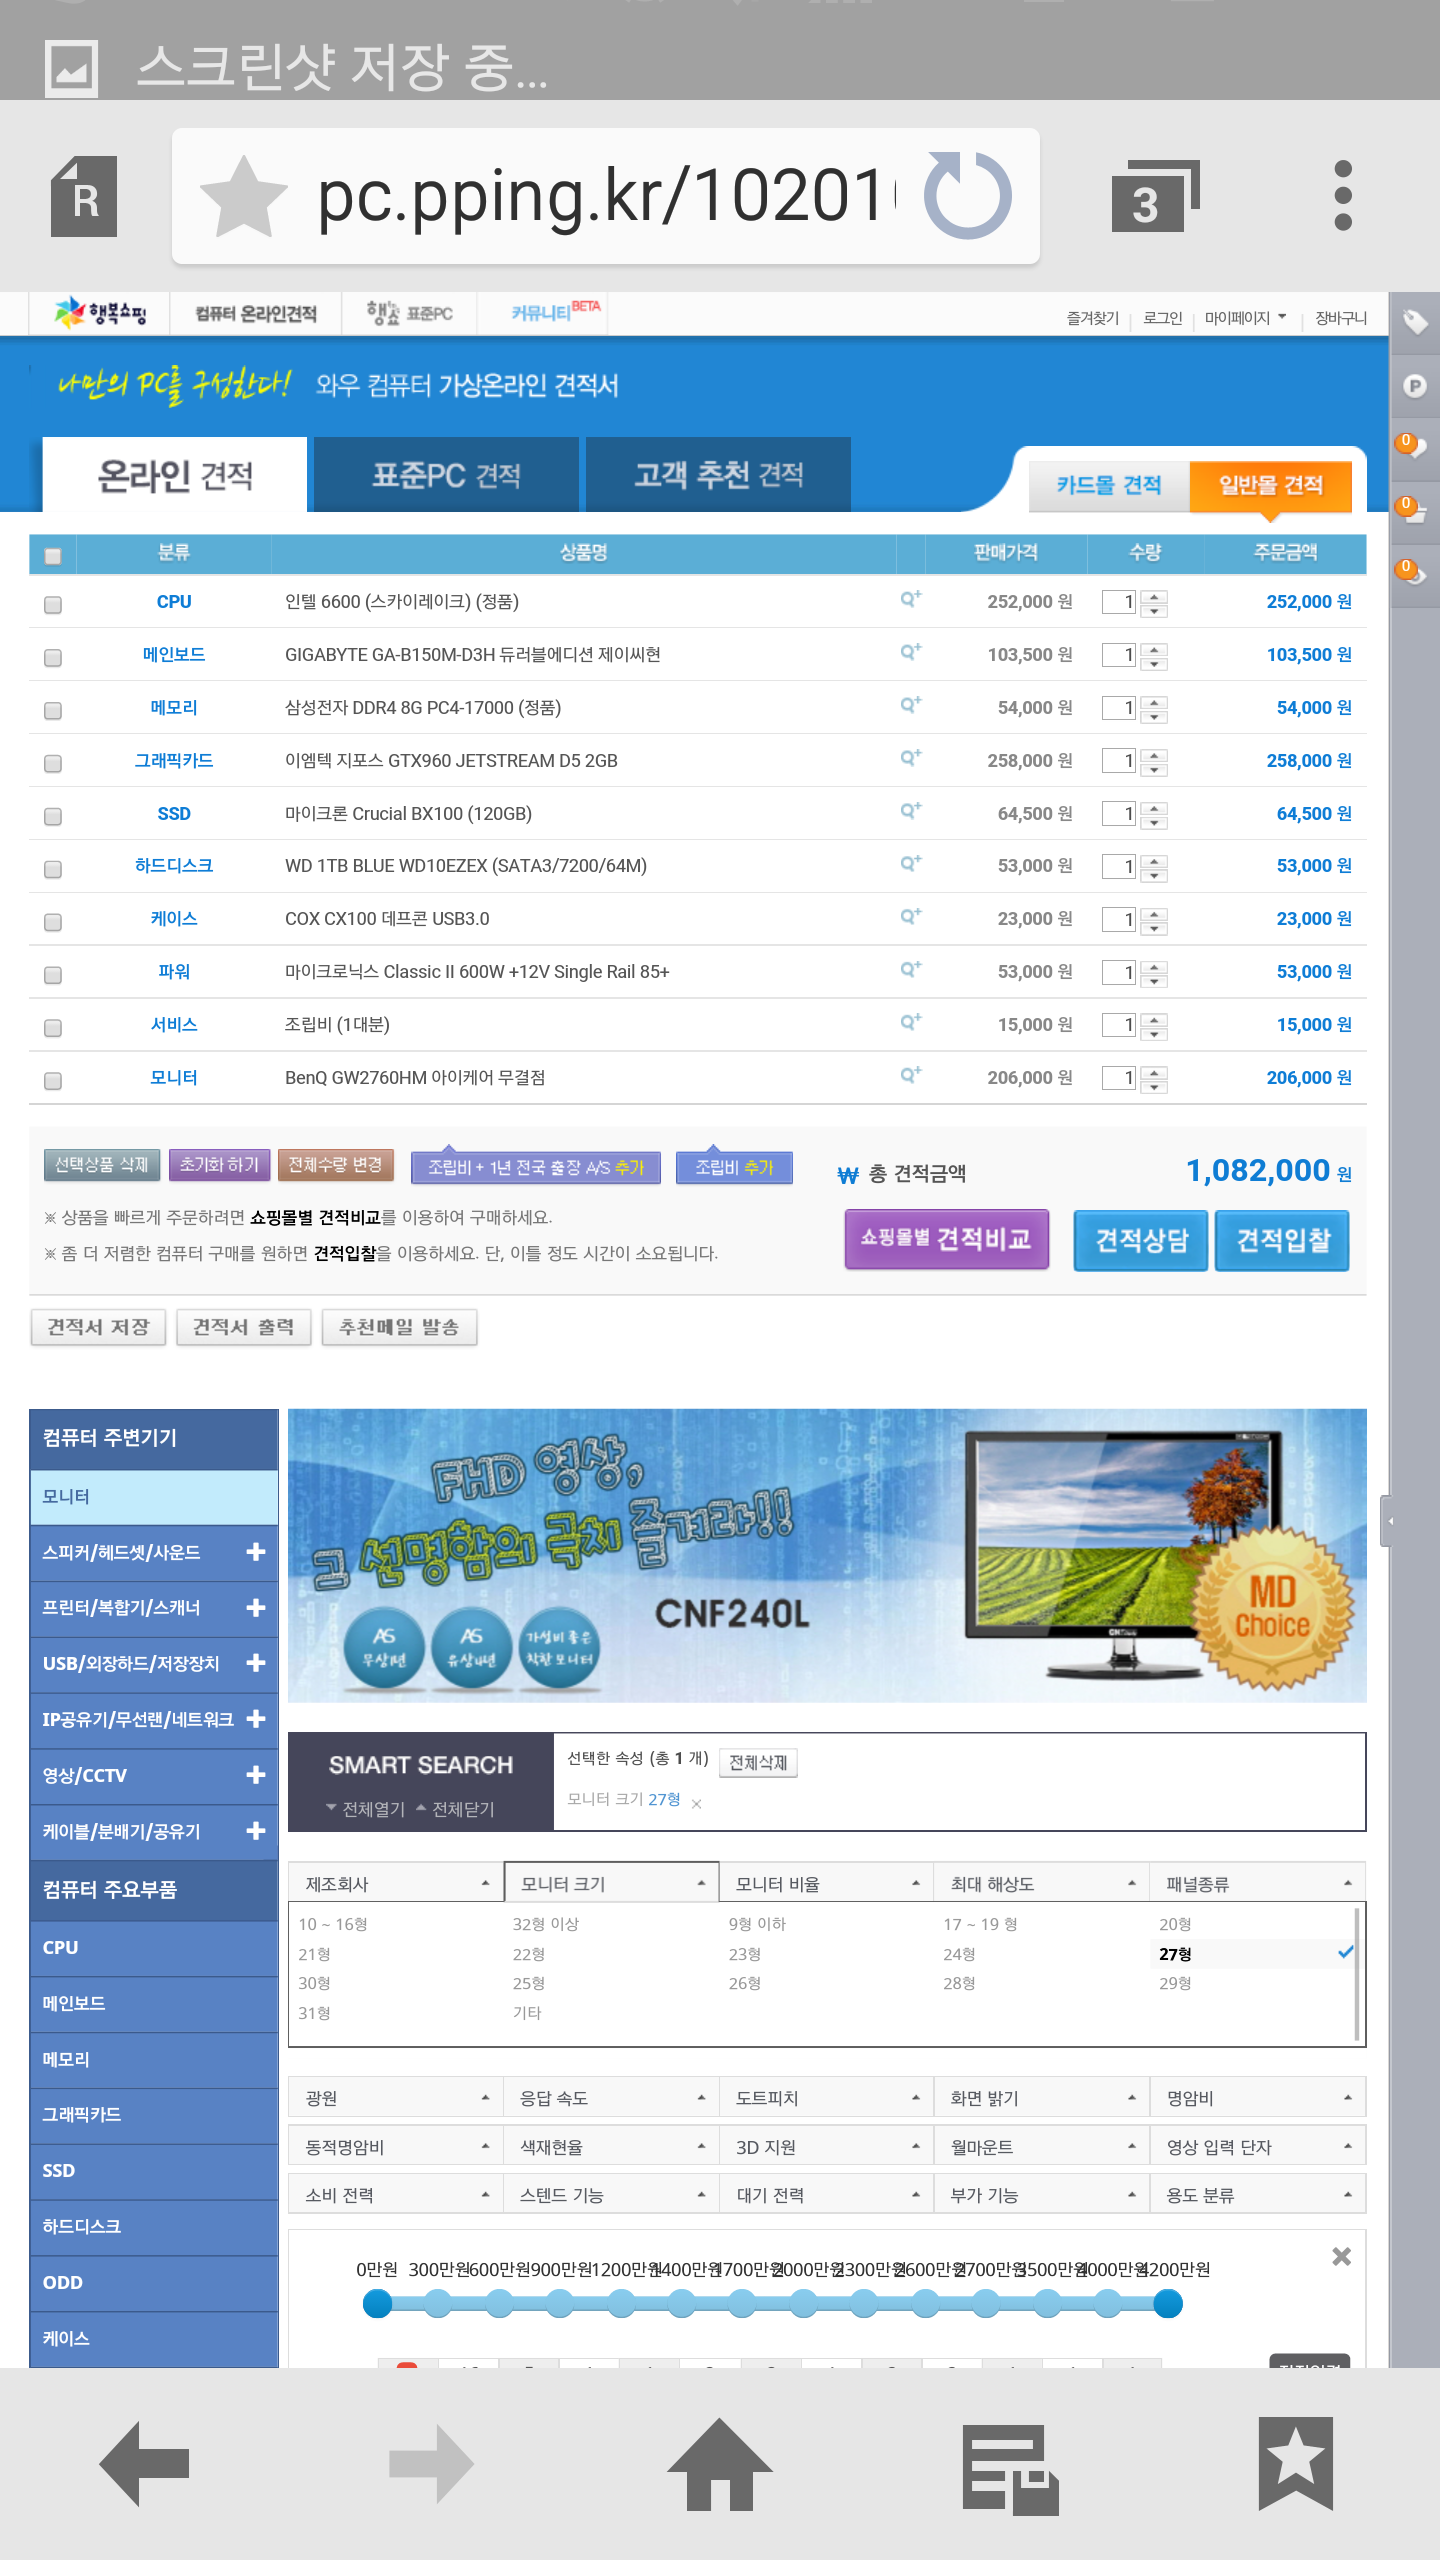Open the CNF240L monitor banner
The image size is (1440, 2560).
[x=827, y=1555]
